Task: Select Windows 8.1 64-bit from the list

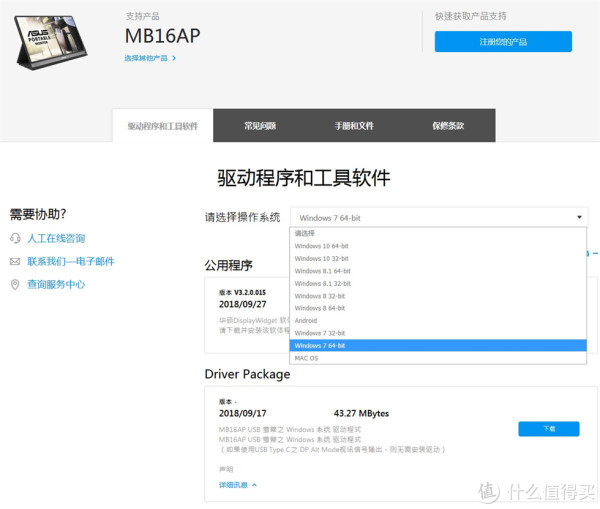Action: tap(438, 271)
